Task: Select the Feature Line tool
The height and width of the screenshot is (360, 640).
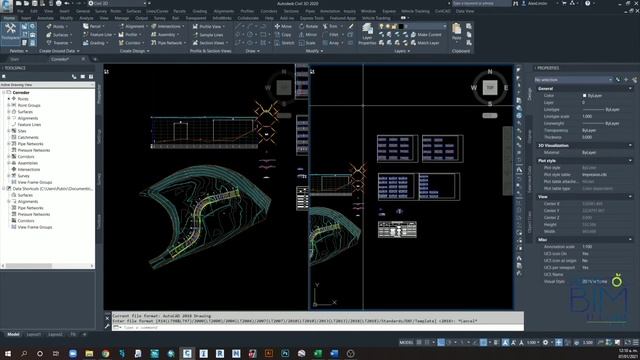Action: [x=98, y=35]
